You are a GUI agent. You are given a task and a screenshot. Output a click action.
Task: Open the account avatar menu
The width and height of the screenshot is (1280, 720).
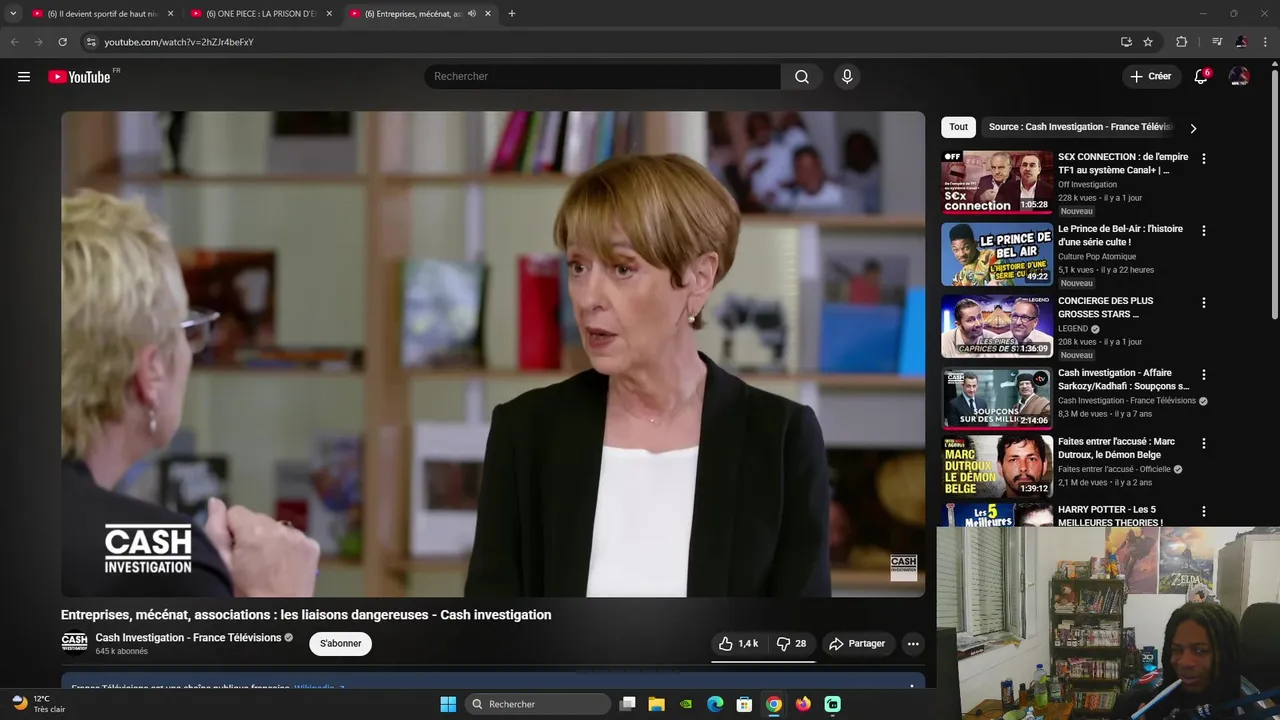point(1239,77)
